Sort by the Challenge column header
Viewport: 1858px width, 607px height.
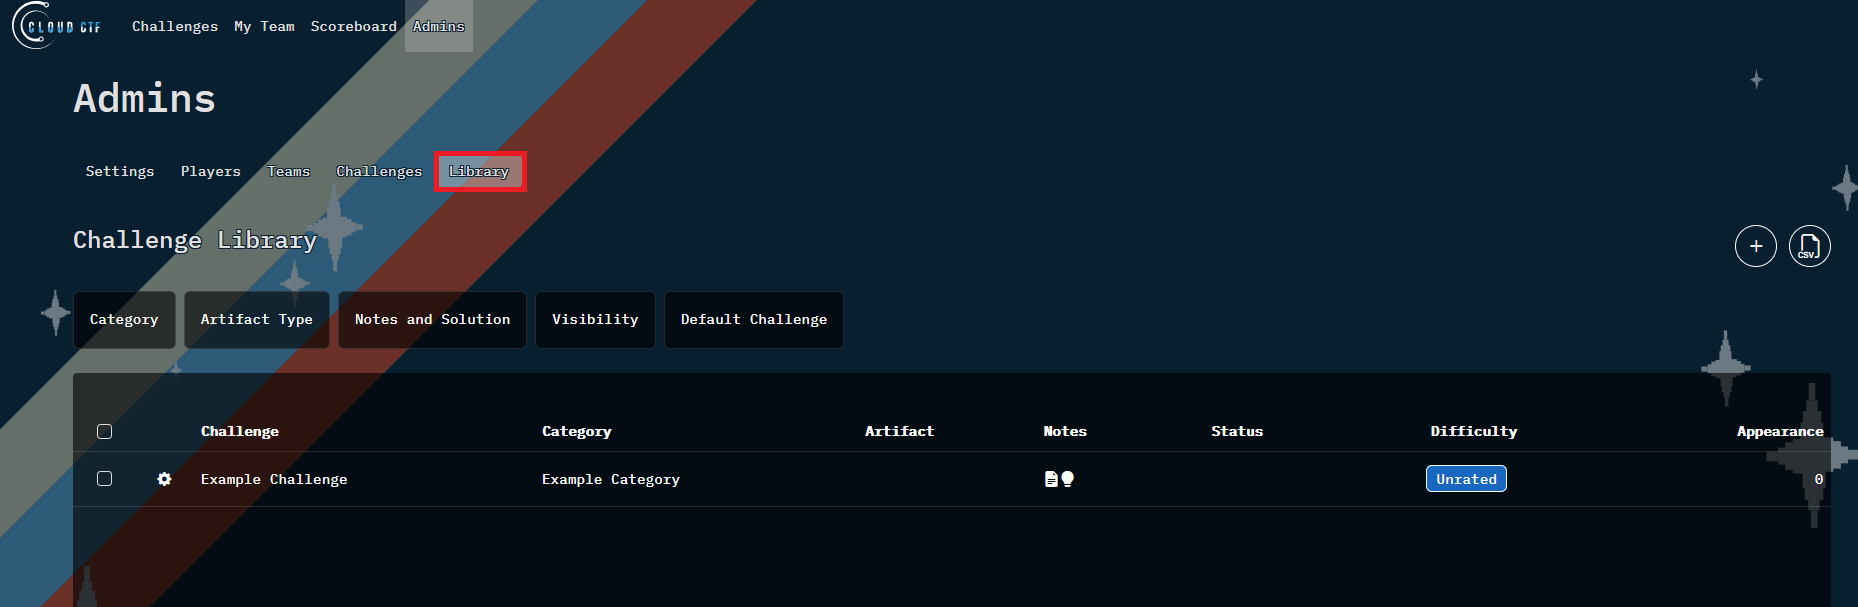pos(240,431)
